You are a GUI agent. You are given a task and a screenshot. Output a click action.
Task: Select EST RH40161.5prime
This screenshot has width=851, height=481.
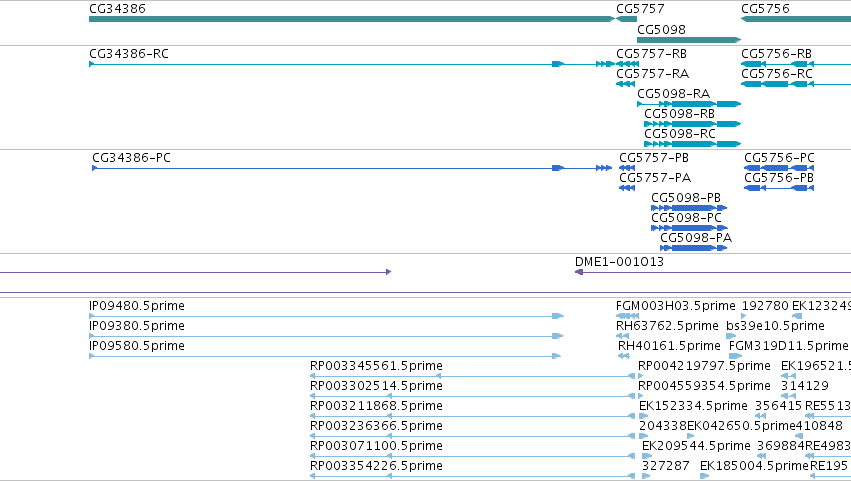coord(624,356)
